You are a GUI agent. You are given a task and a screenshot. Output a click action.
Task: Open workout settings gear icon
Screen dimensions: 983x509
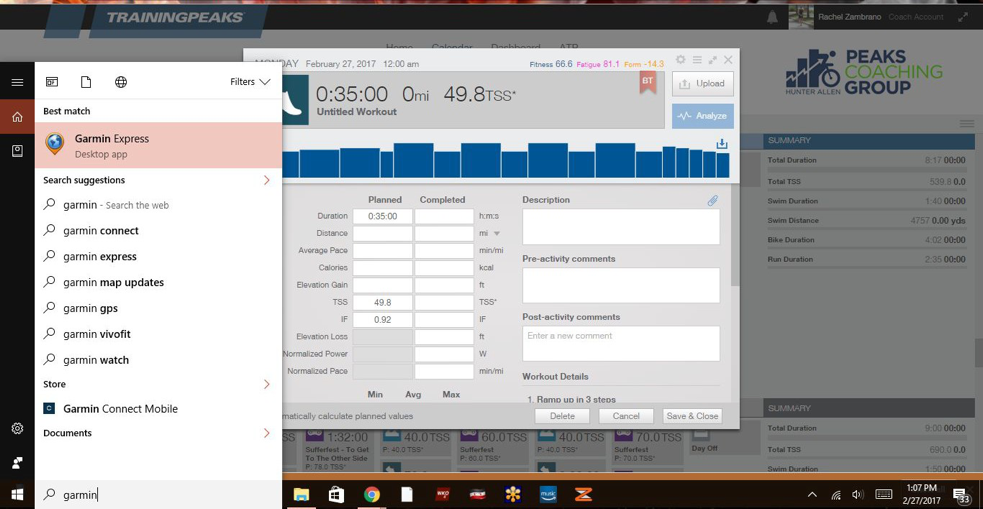[681, 60]
